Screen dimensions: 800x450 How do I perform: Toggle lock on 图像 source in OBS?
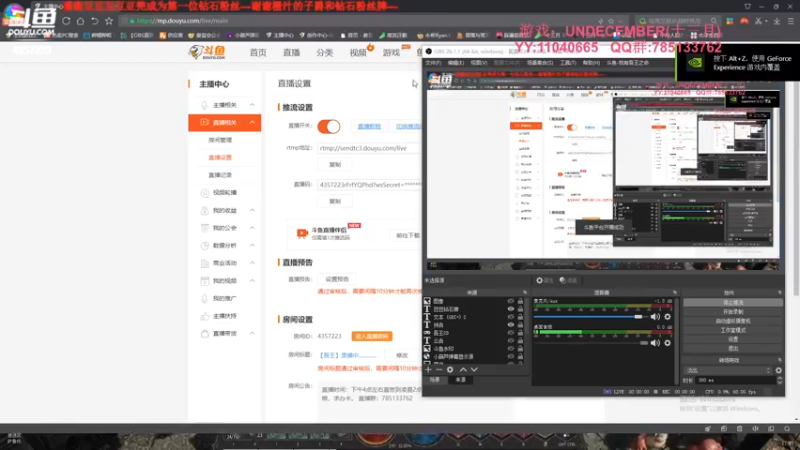[520, 301]
